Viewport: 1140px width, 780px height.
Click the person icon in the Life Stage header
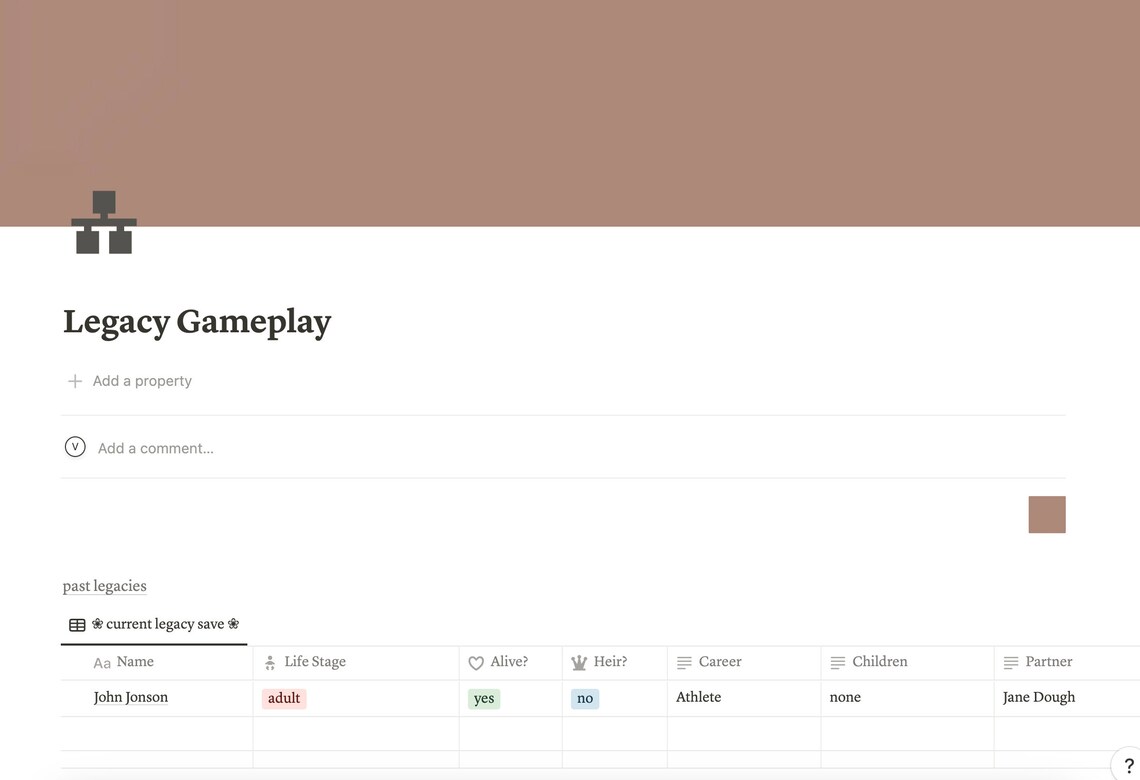coord(269,661)
